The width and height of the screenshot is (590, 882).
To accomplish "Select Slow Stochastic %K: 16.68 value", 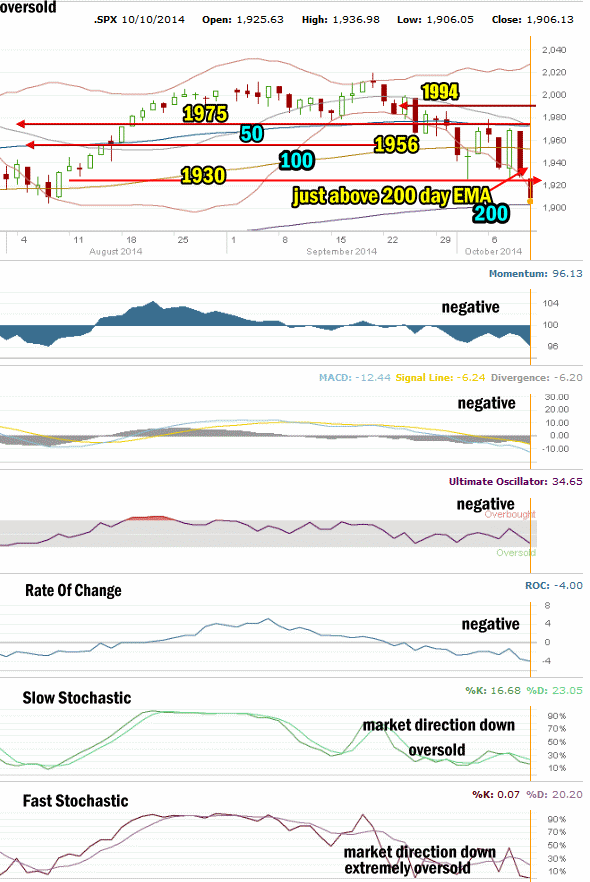I will click(493, 691).
